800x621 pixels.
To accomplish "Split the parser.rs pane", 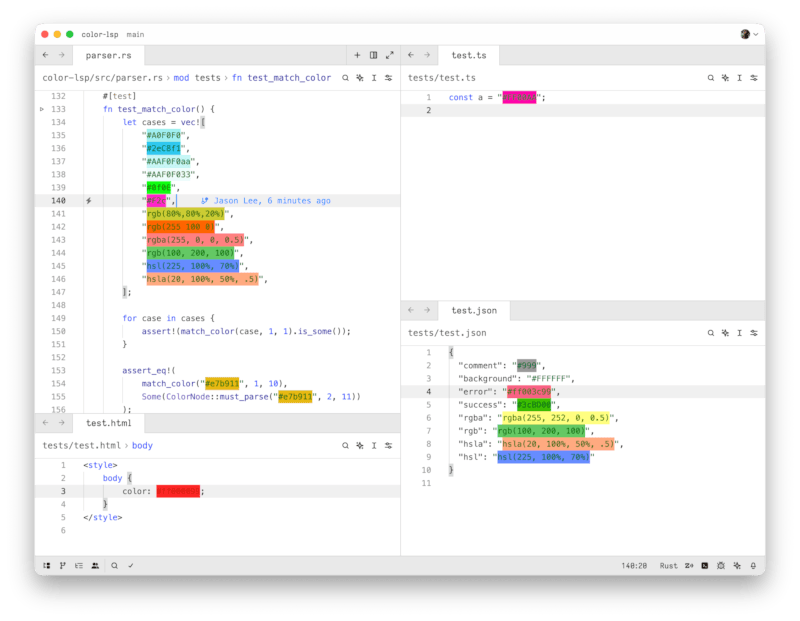I will tap(373, 55).
